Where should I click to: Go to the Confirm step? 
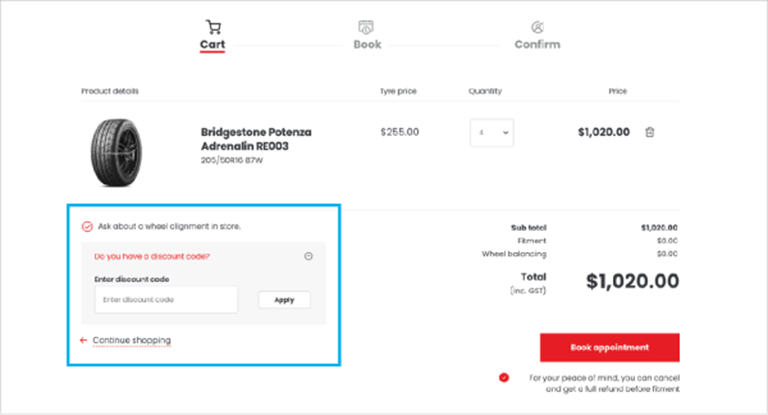(537, 44)
